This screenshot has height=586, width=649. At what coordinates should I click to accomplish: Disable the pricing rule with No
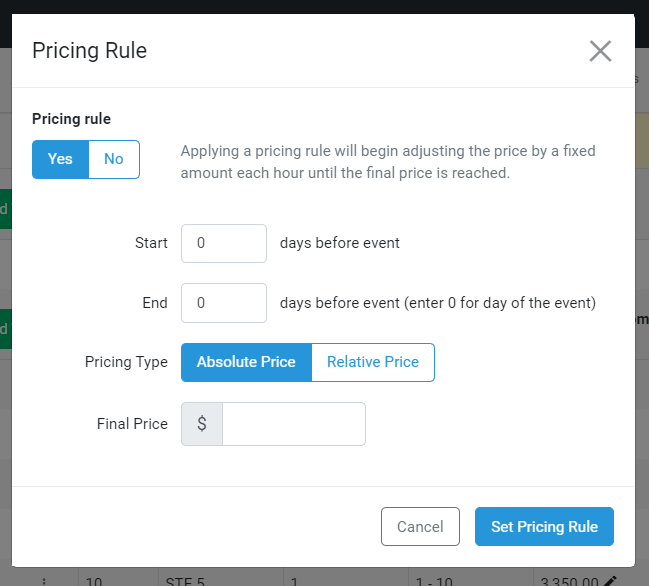[x=114, y=159]
